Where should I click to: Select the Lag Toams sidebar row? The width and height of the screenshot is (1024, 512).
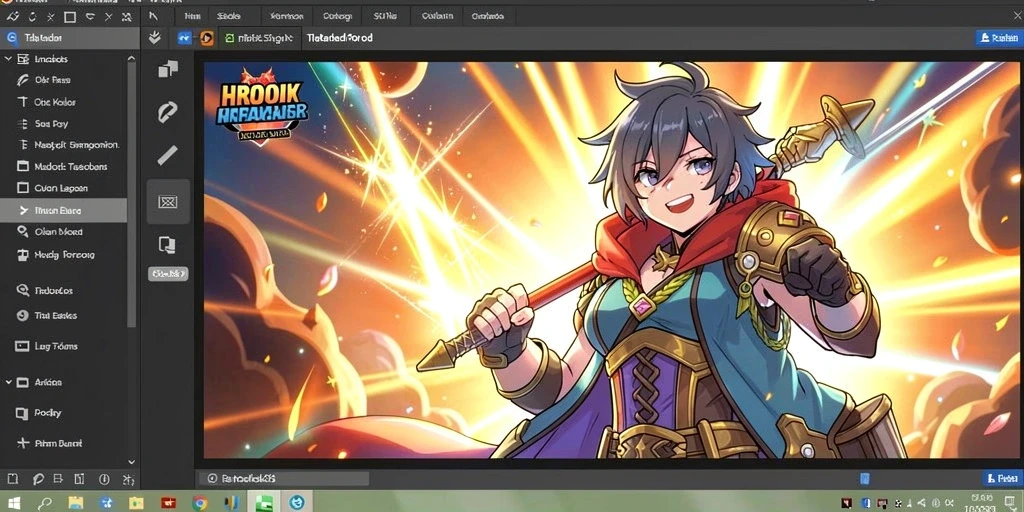tap(65, 346)
